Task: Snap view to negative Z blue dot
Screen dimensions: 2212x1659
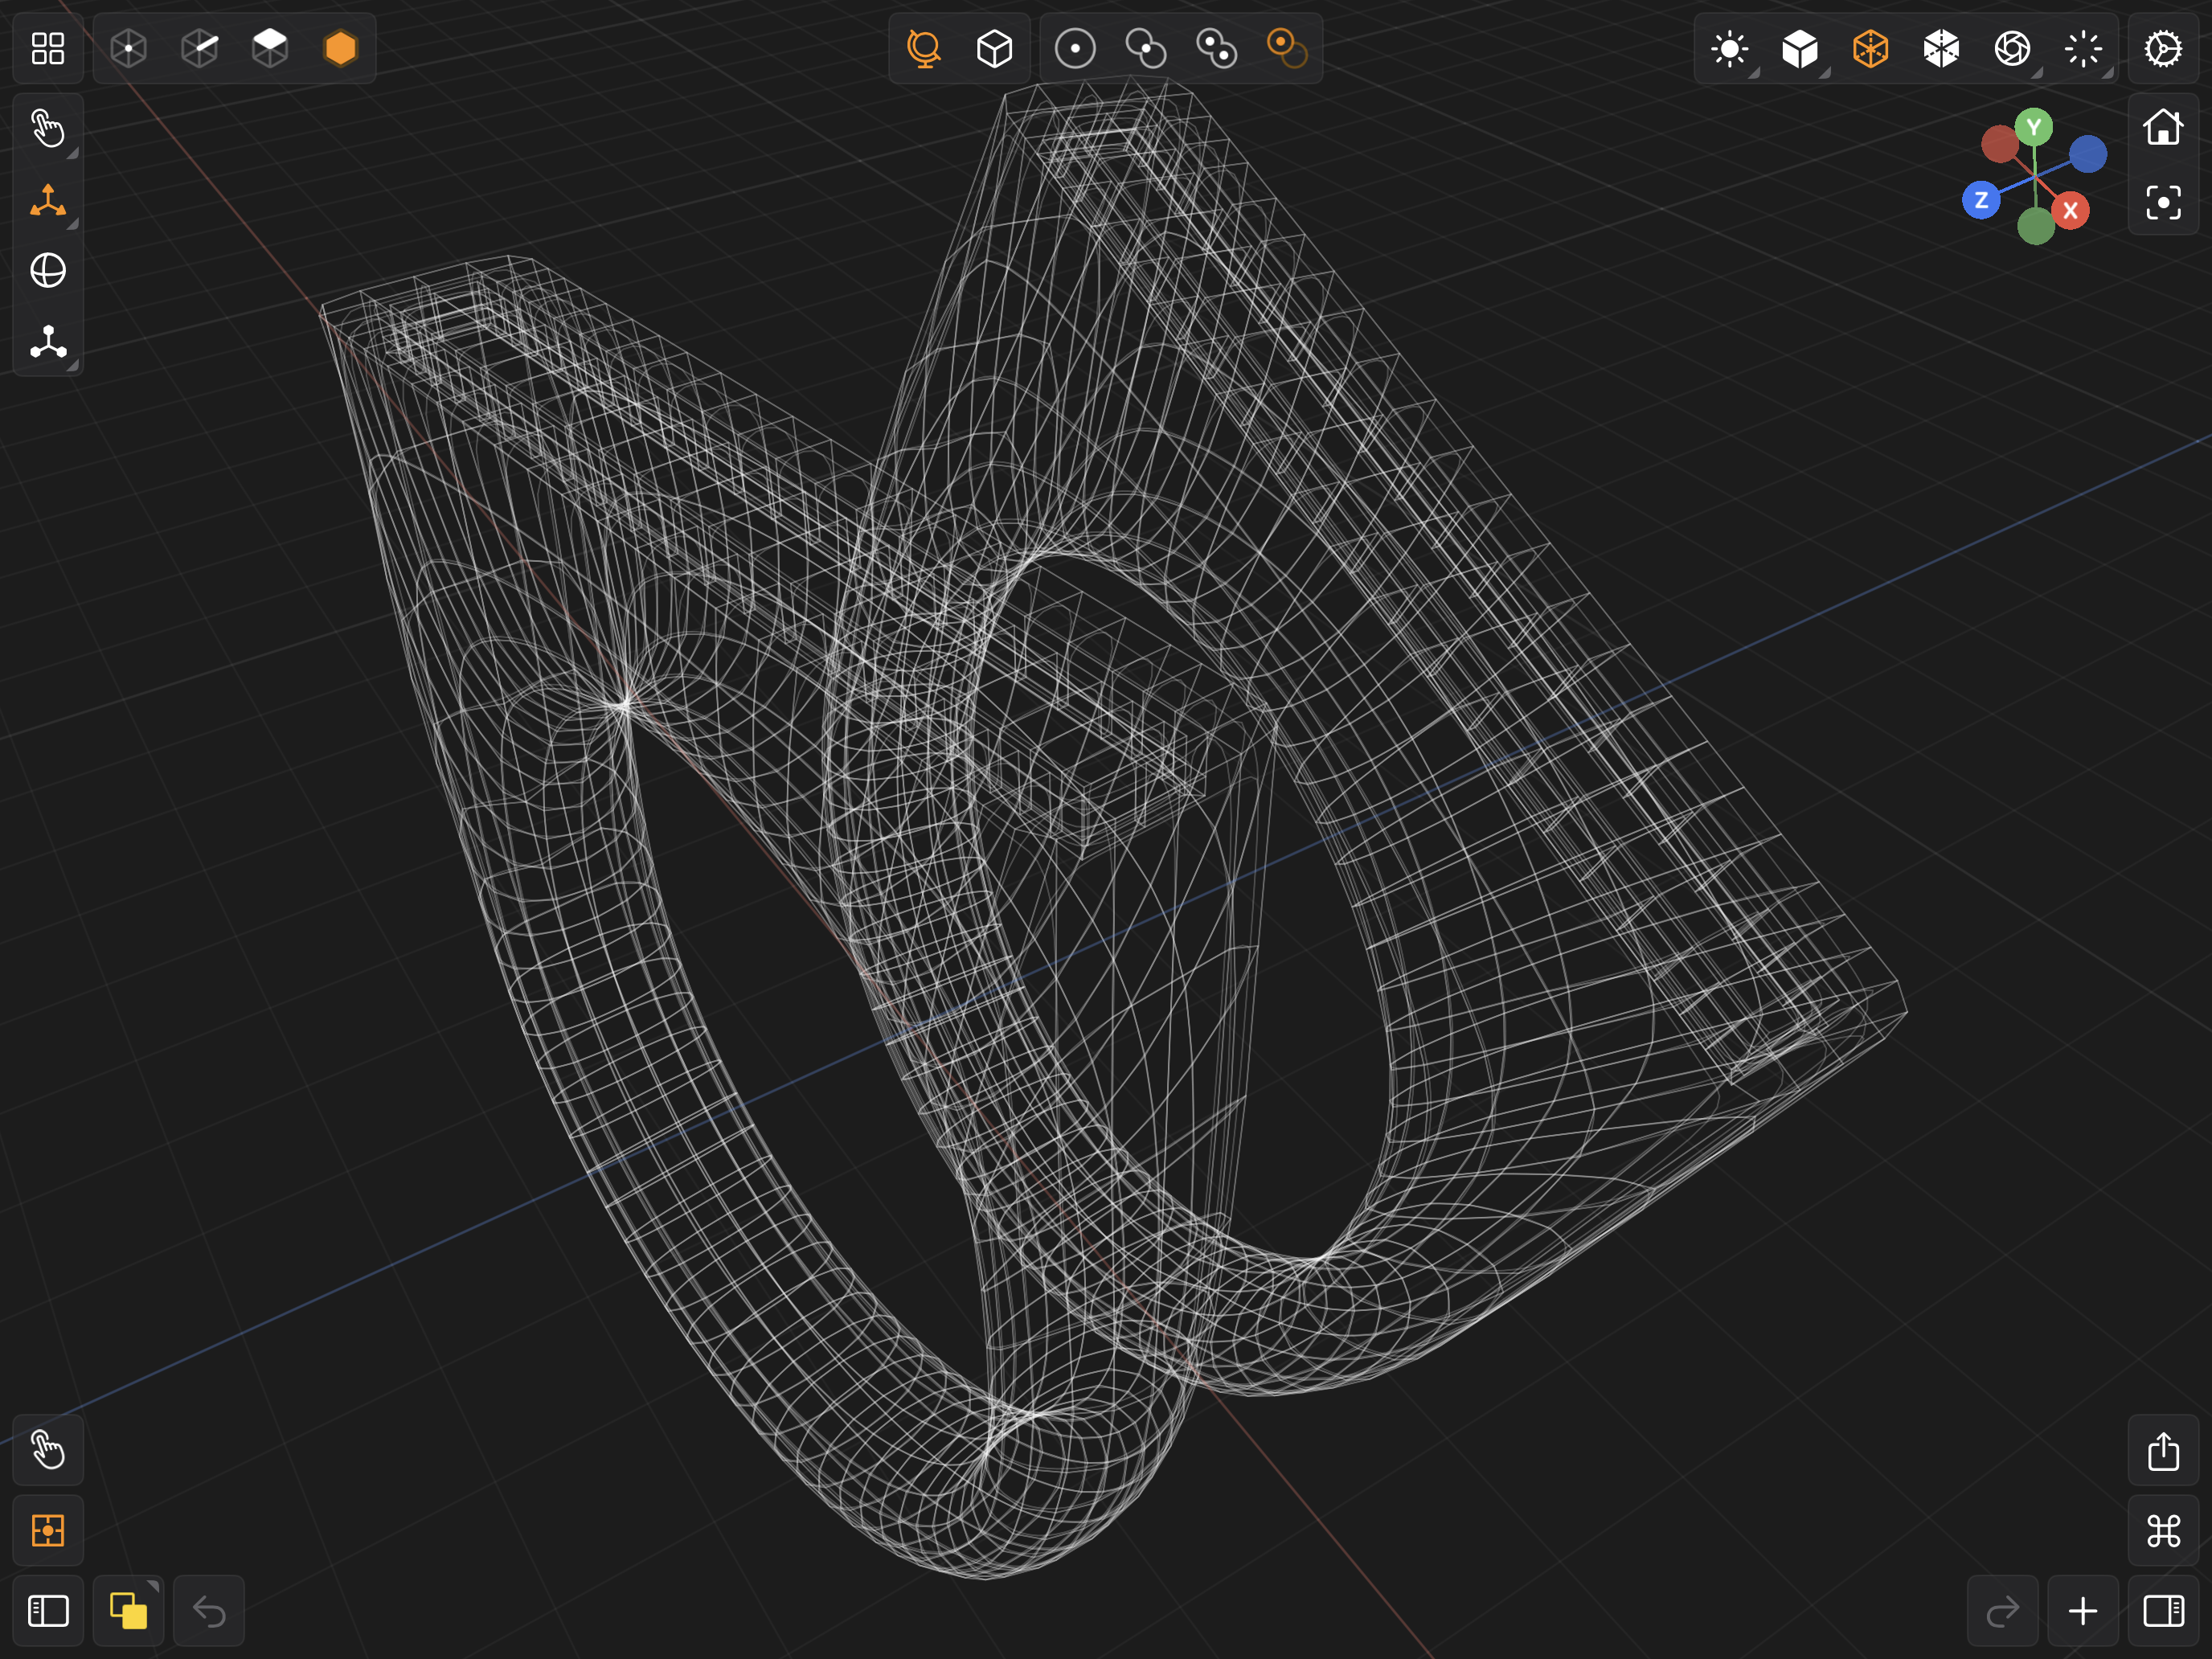Action: tap(2088, 154)
